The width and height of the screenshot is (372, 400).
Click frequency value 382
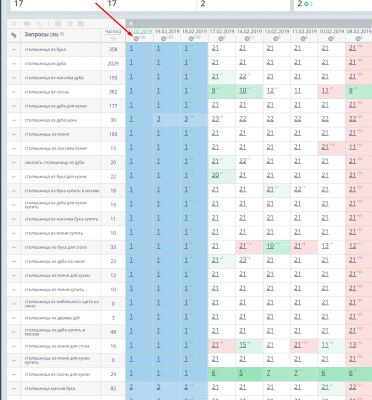click(113, 92)
